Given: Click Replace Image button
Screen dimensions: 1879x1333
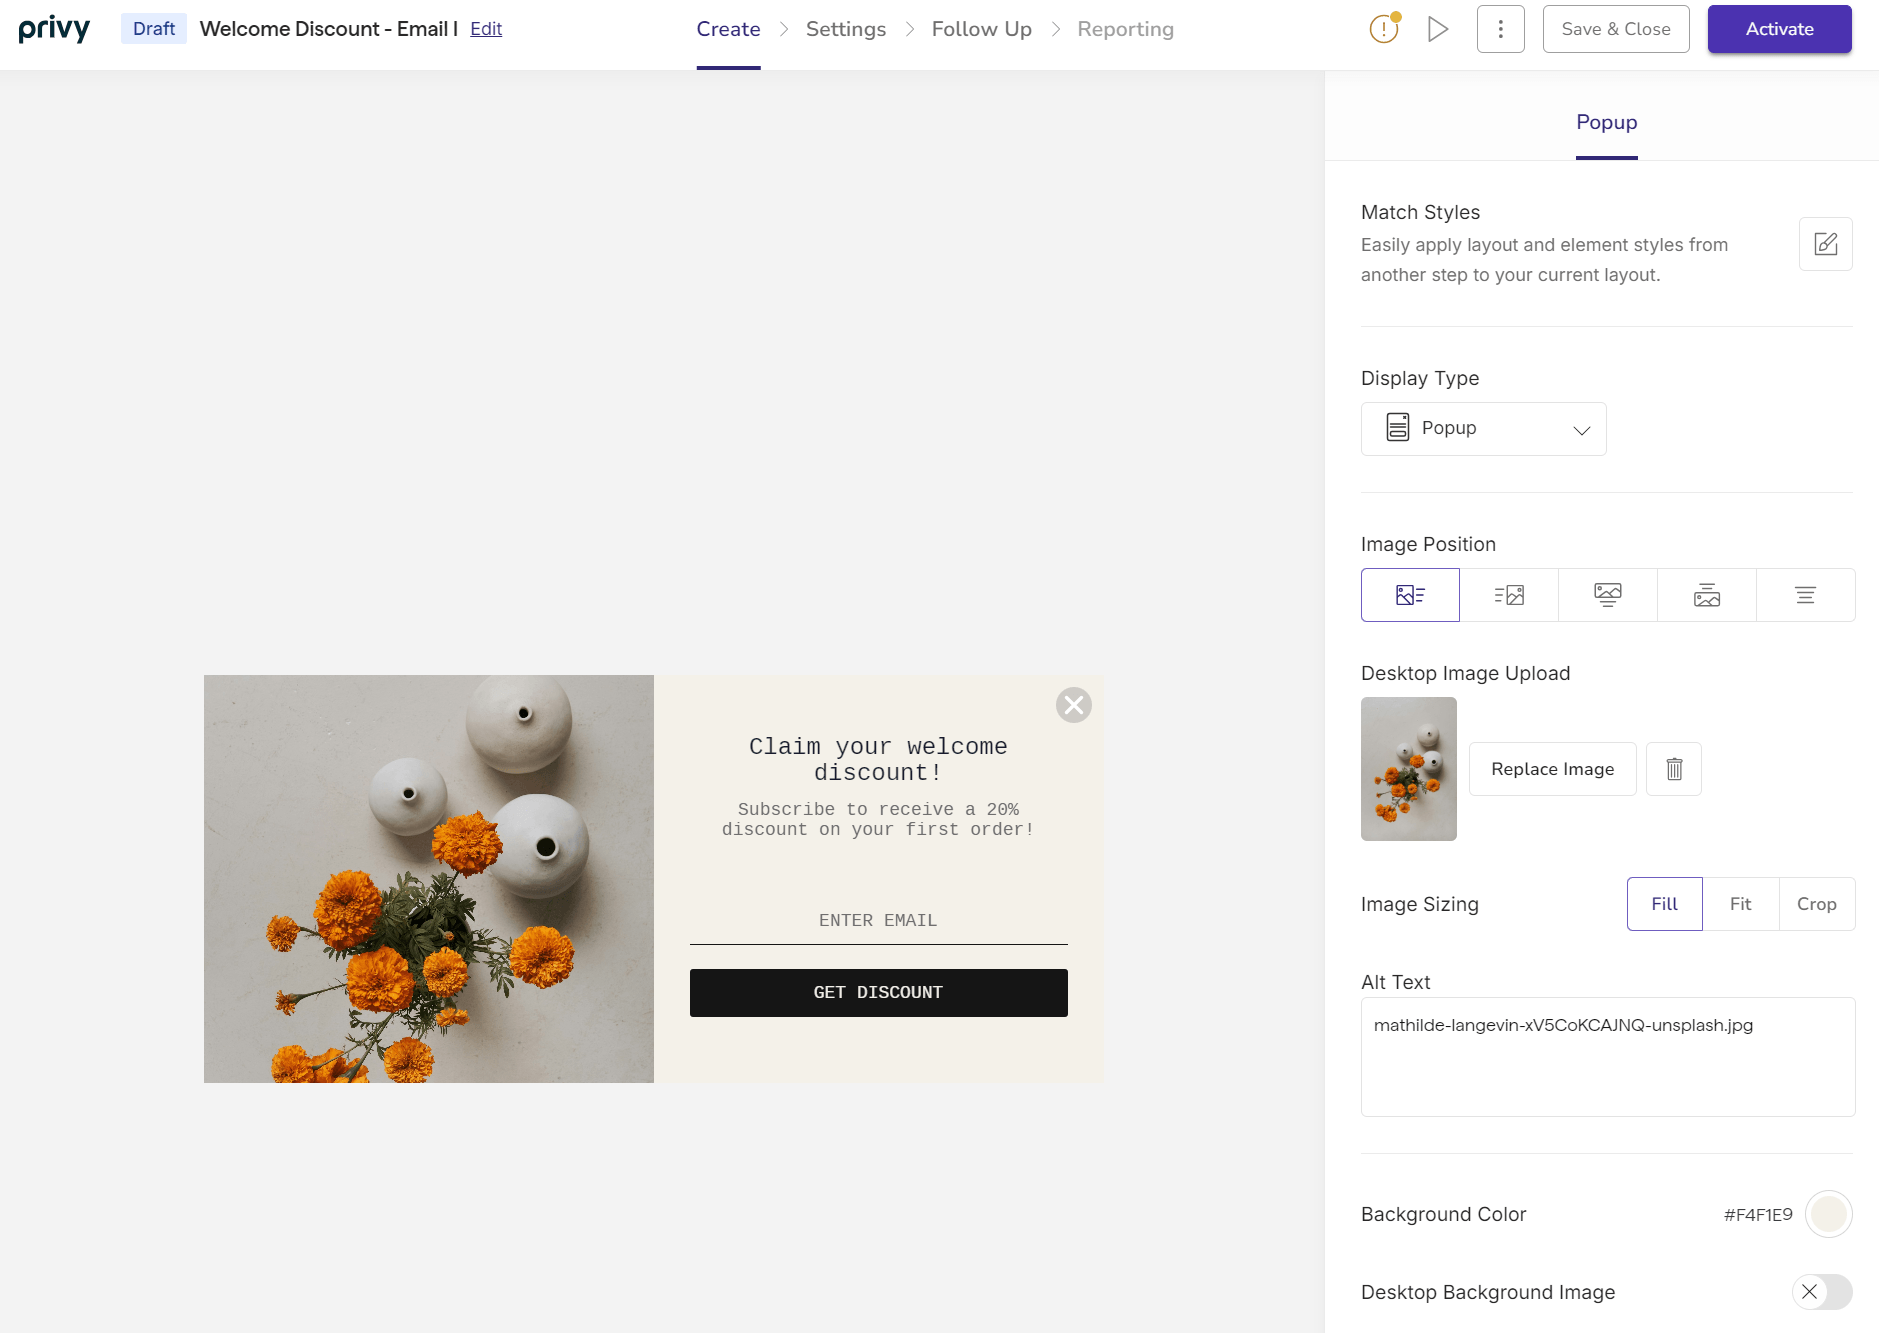Looking at the screenshot, I should click(1553, 769).
